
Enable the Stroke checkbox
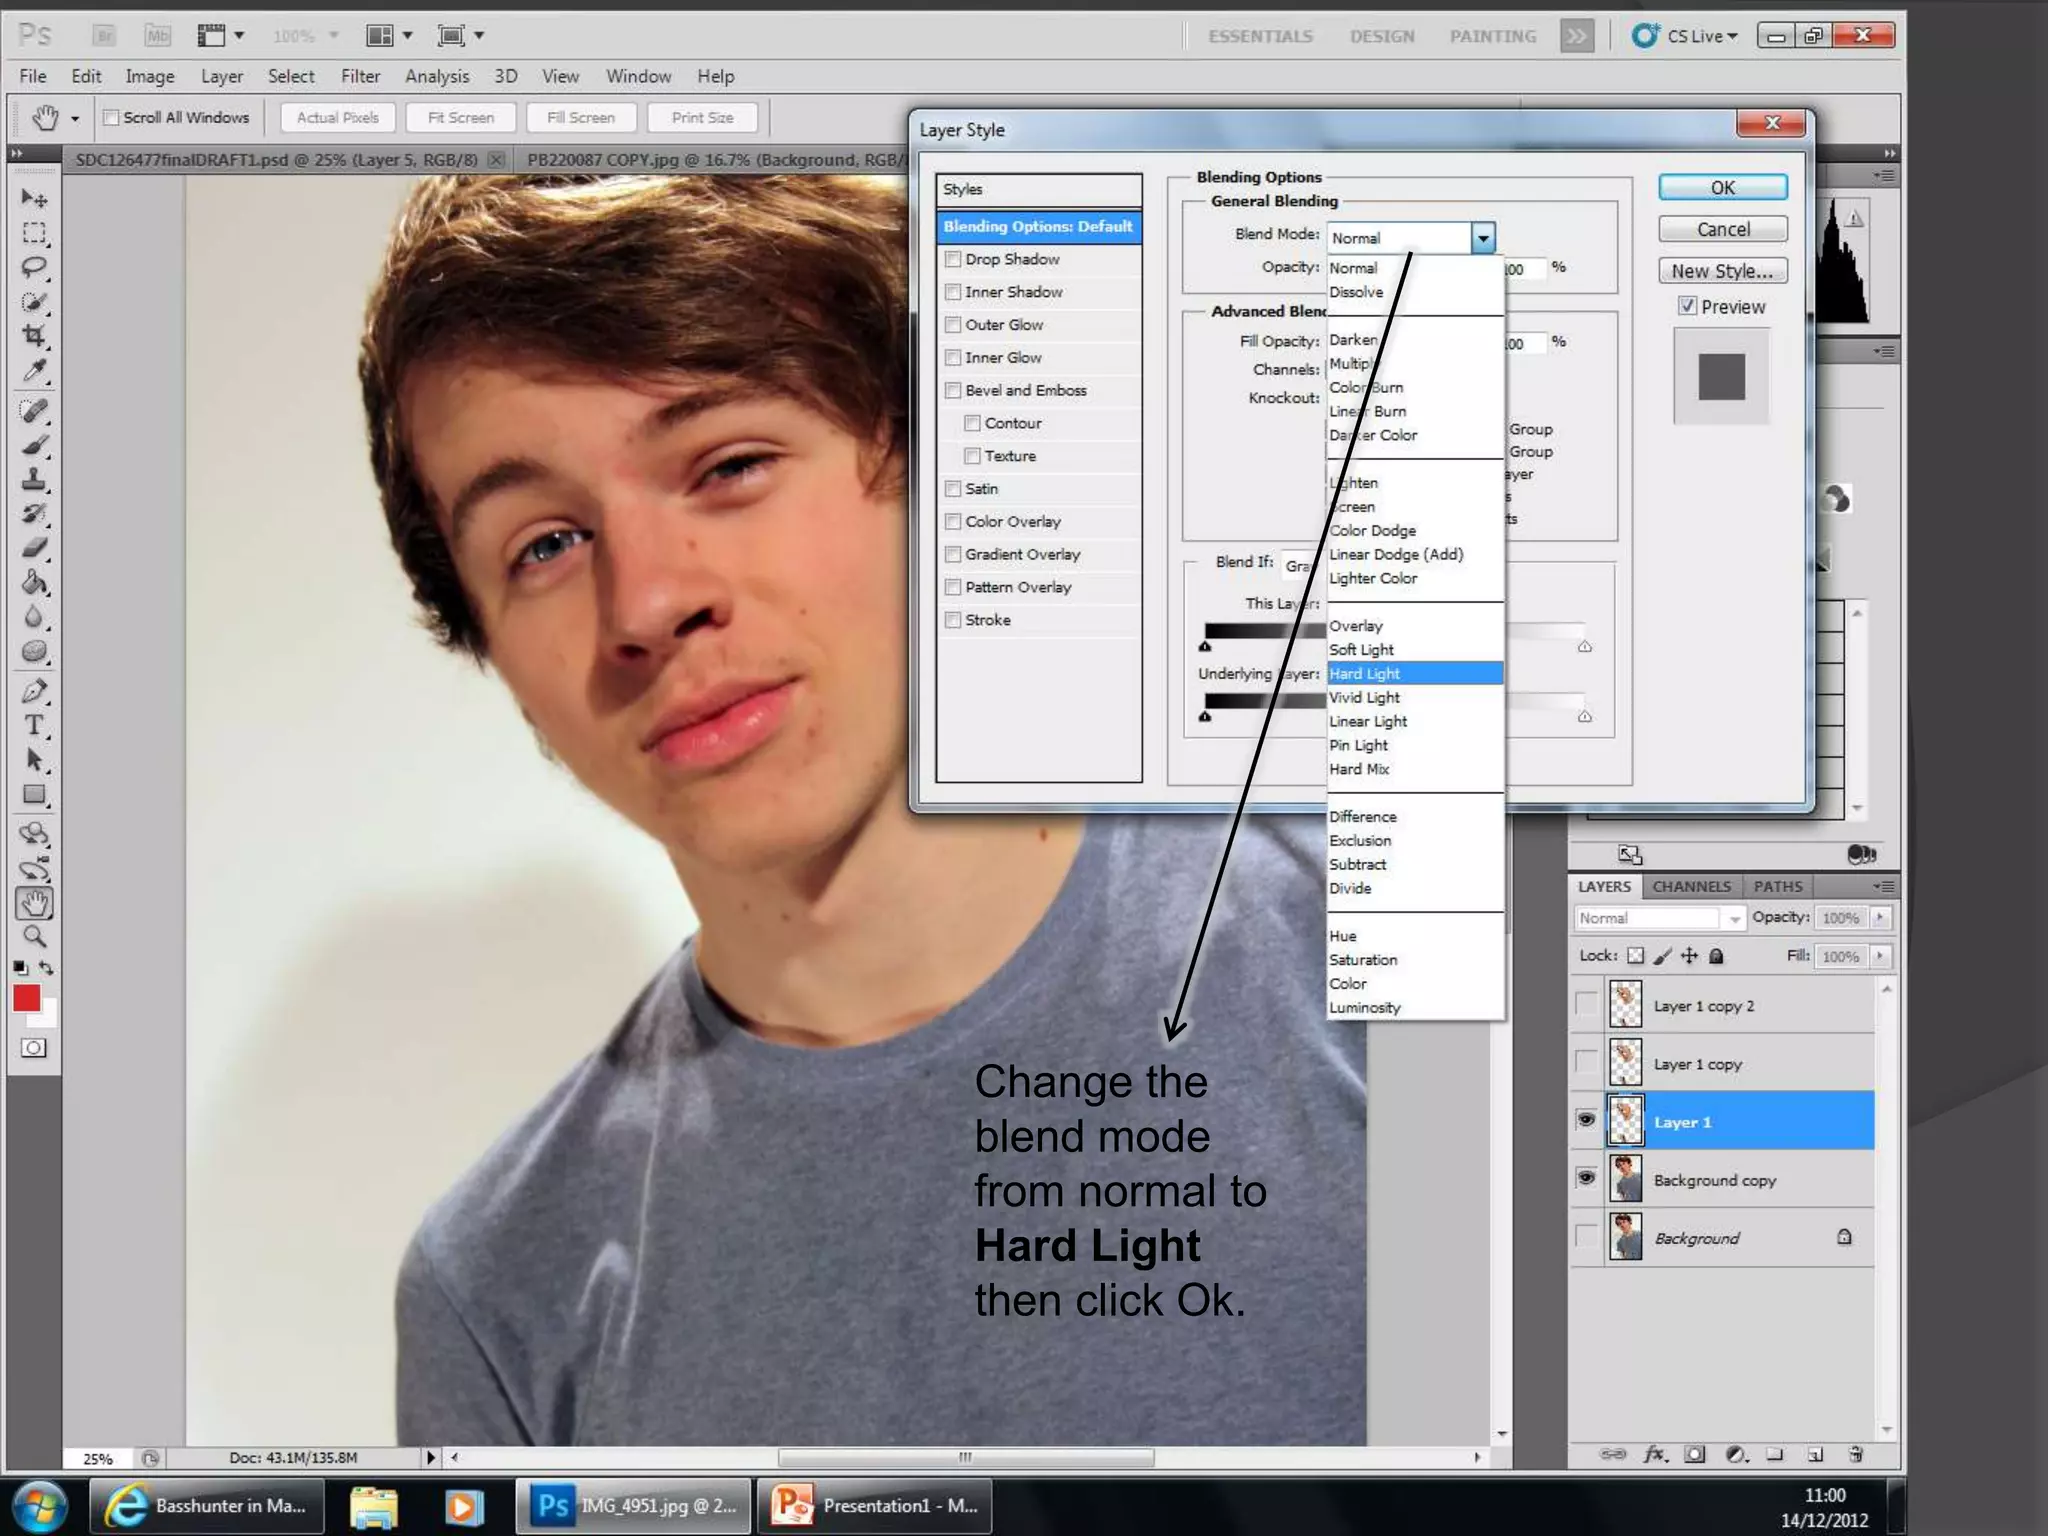(x=953, y=620)
